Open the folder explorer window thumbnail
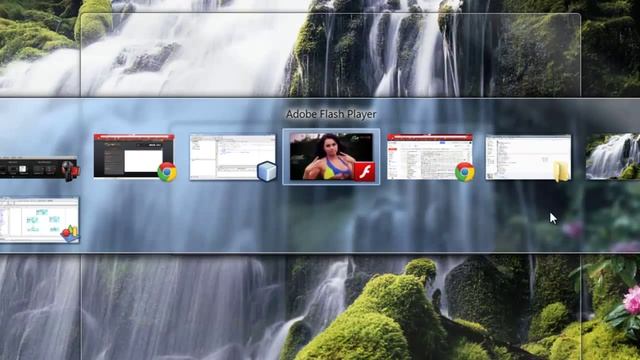The image size is (640, 360). tap(528, 157)
